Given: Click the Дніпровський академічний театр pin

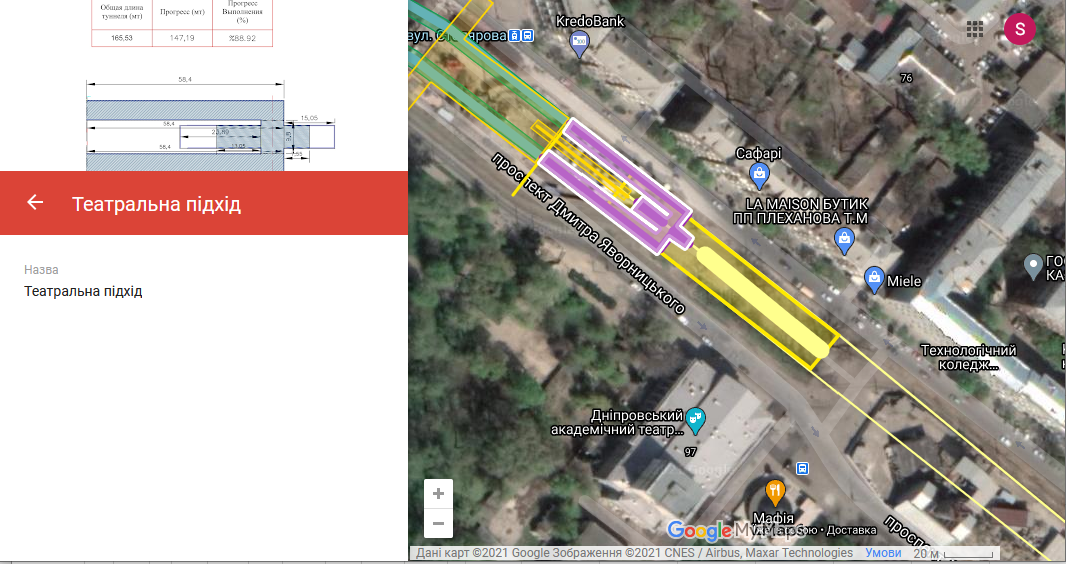Looking at the screenshot, I should click(696, 421).
